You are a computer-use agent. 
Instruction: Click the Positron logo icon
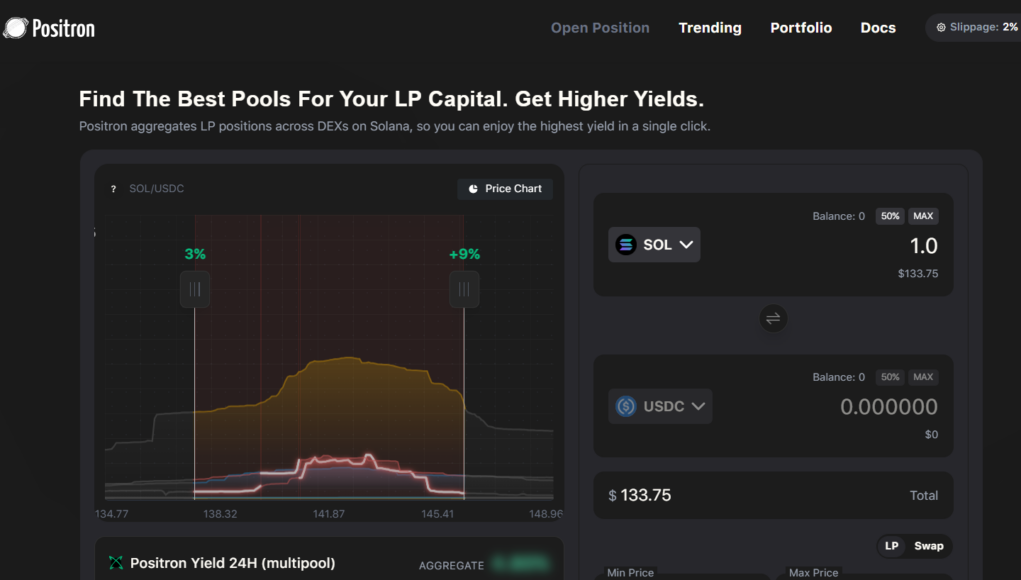coord(15,28)
